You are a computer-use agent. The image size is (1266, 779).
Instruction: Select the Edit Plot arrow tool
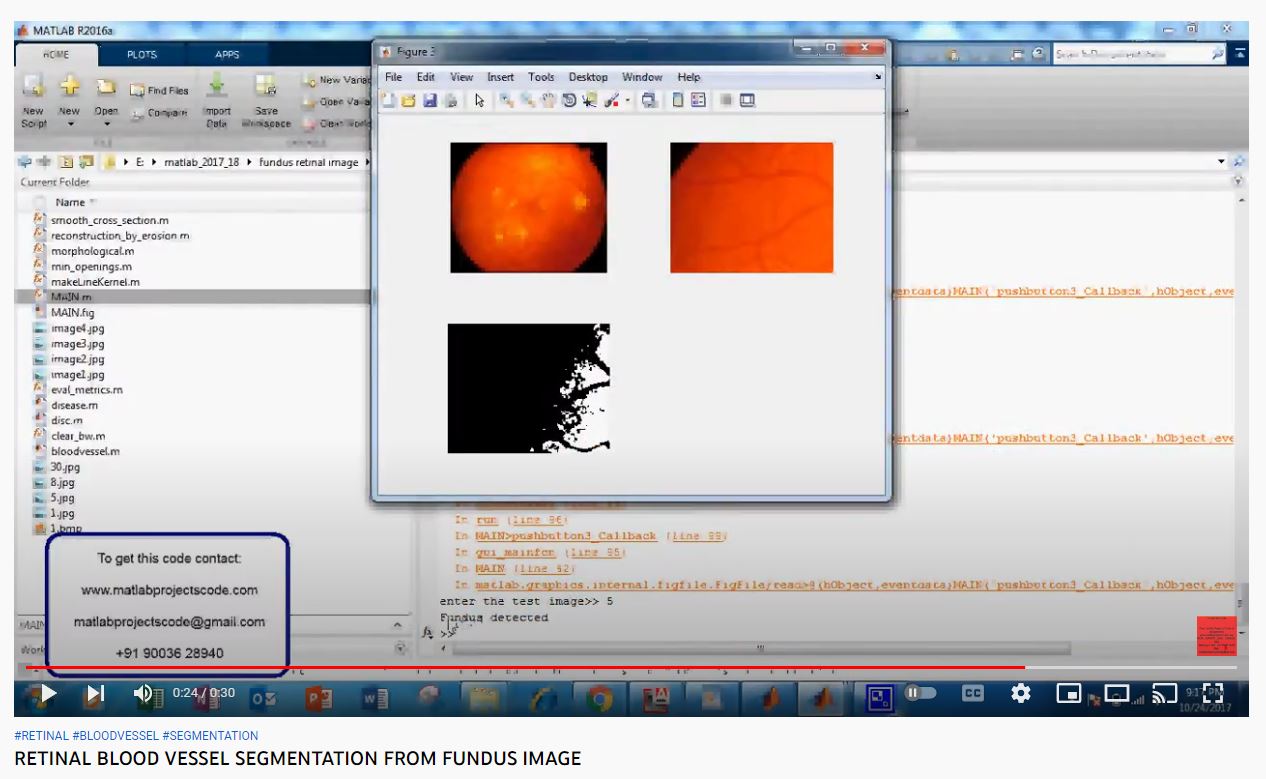coord(480,100)
